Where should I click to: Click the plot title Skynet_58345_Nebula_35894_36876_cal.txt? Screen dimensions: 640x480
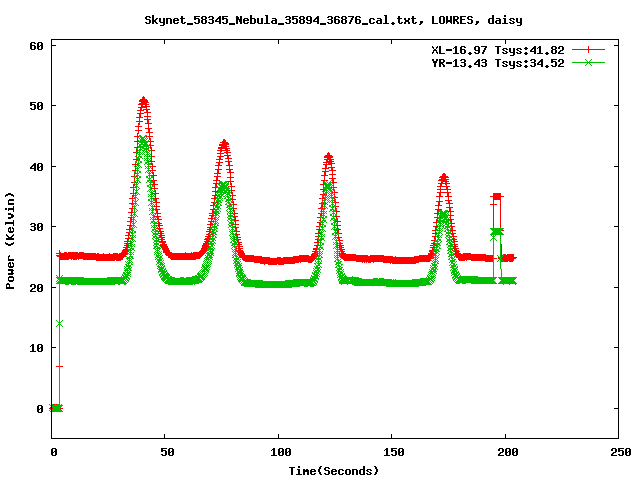(x=333, y=20)
